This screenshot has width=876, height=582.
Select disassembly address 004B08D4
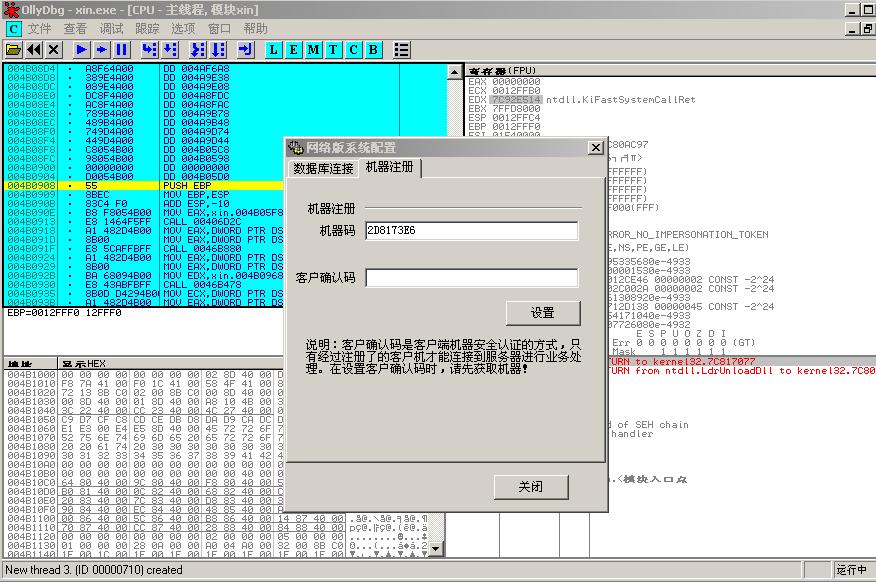pos(31,69)
